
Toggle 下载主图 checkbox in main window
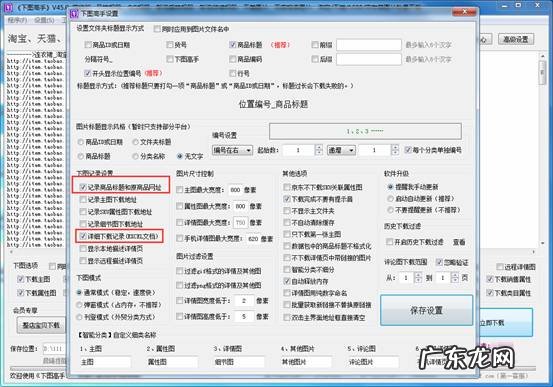click(x=20, y=279)
